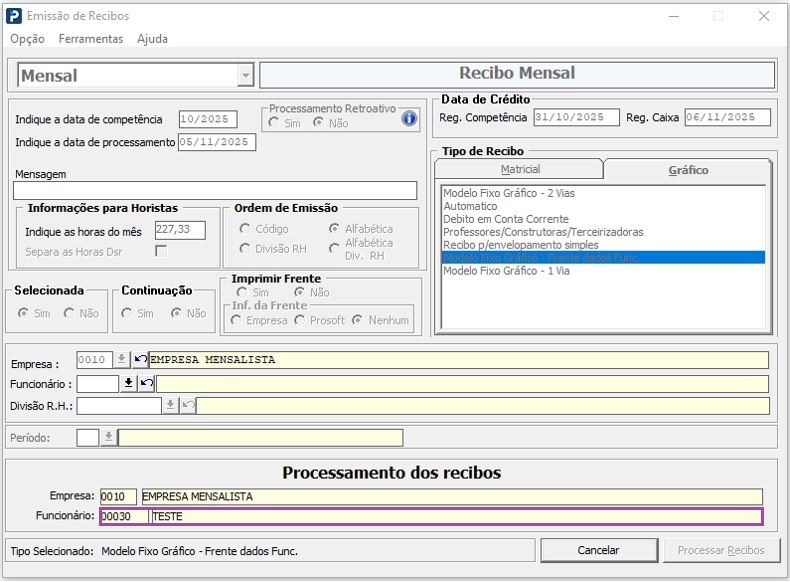Screen dimensions: 790x582
Task: Click the Processar Recibos button
Action: [720, 550]
